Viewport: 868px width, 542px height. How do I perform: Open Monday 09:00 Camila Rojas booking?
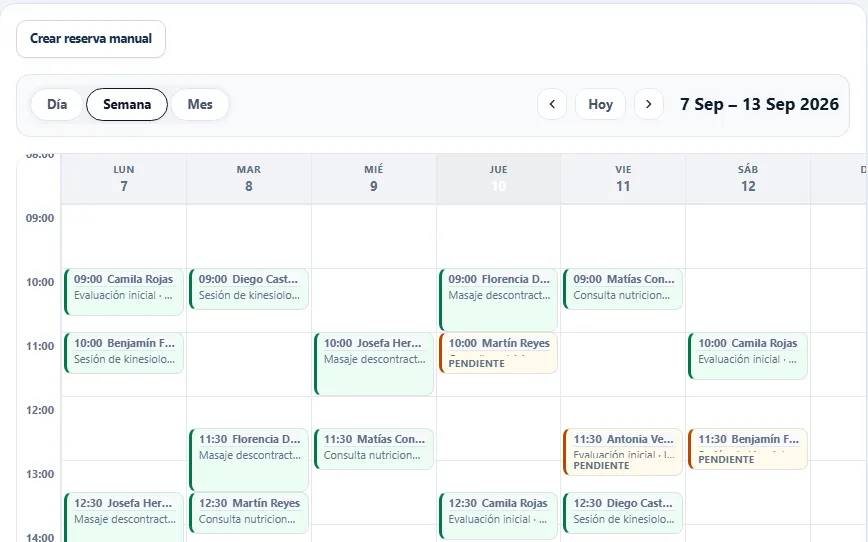124,292
